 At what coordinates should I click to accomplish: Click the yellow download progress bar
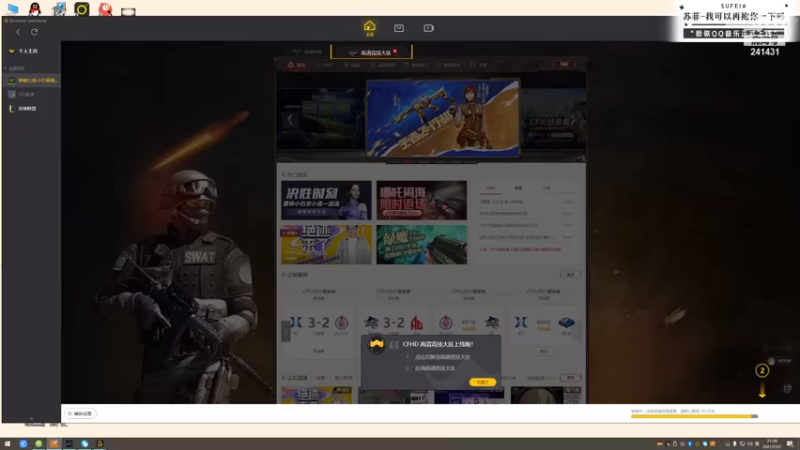click(x=694, y=416)
